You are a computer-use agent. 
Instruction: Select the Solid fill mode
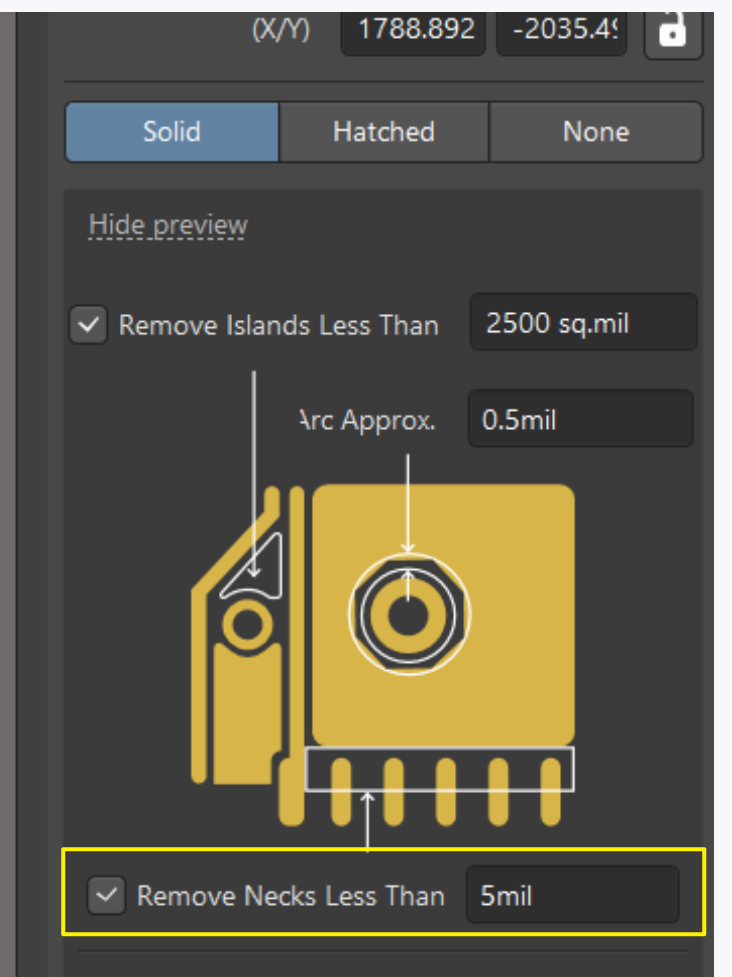[171, 131]
